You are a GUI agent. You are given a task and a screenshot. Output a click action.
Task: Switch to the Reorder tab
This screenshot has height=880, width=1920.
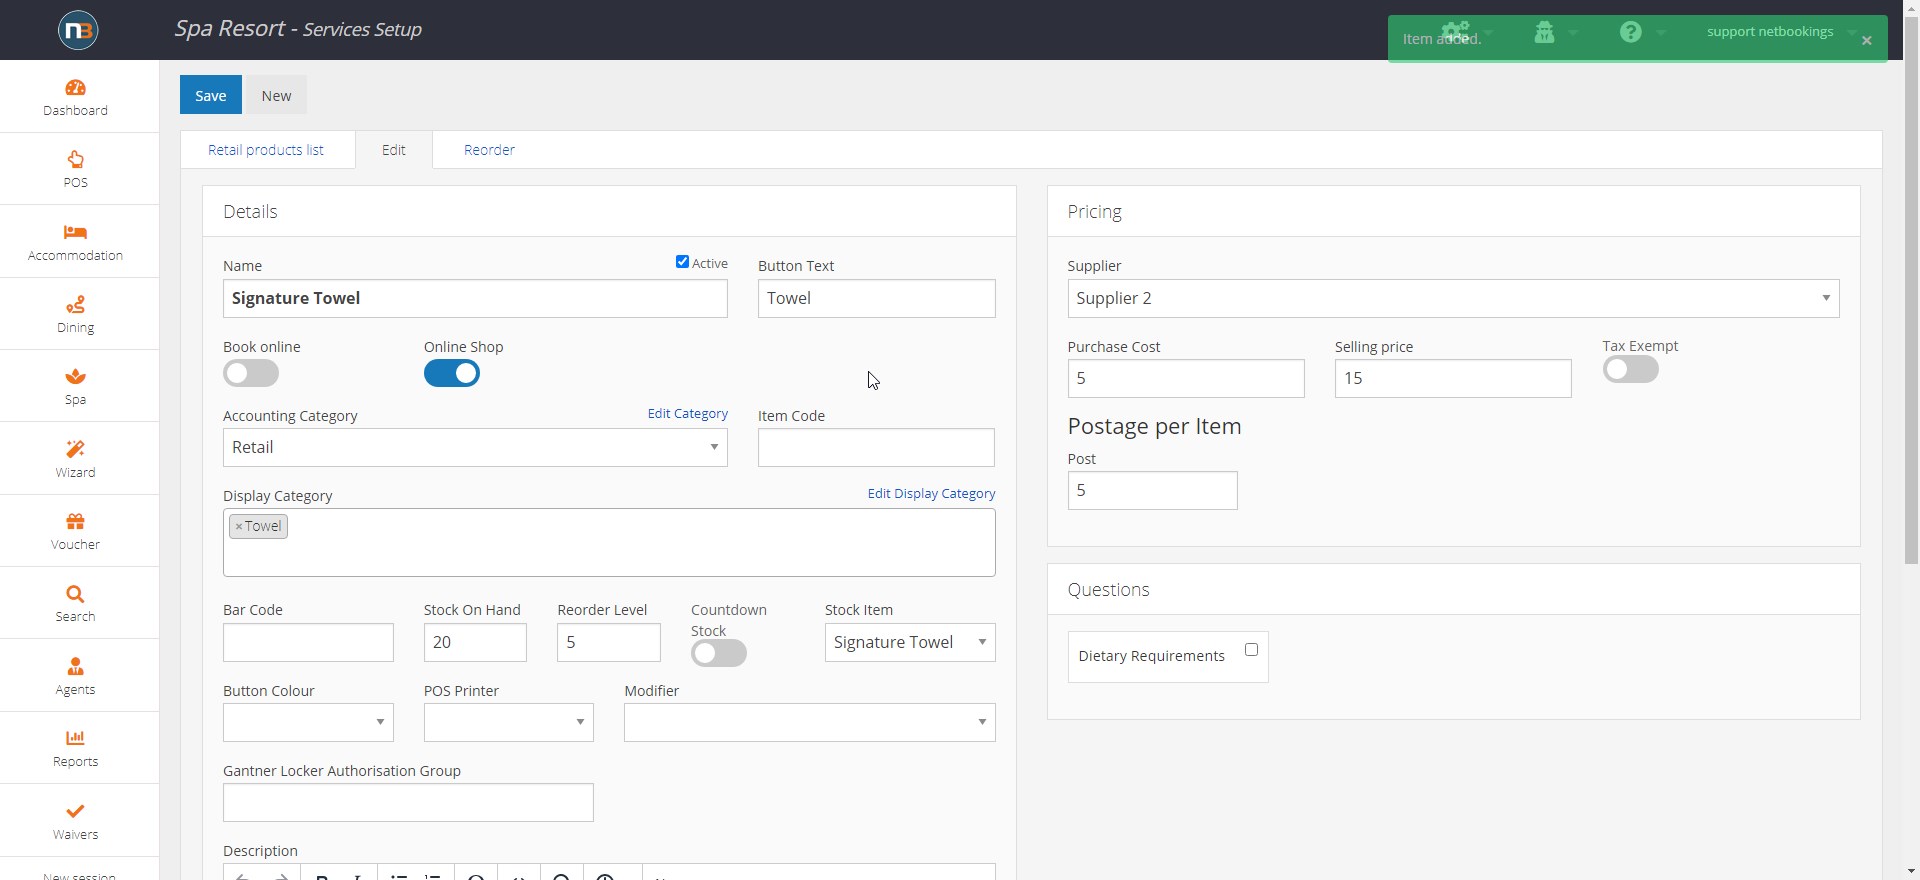click(489, 150)
